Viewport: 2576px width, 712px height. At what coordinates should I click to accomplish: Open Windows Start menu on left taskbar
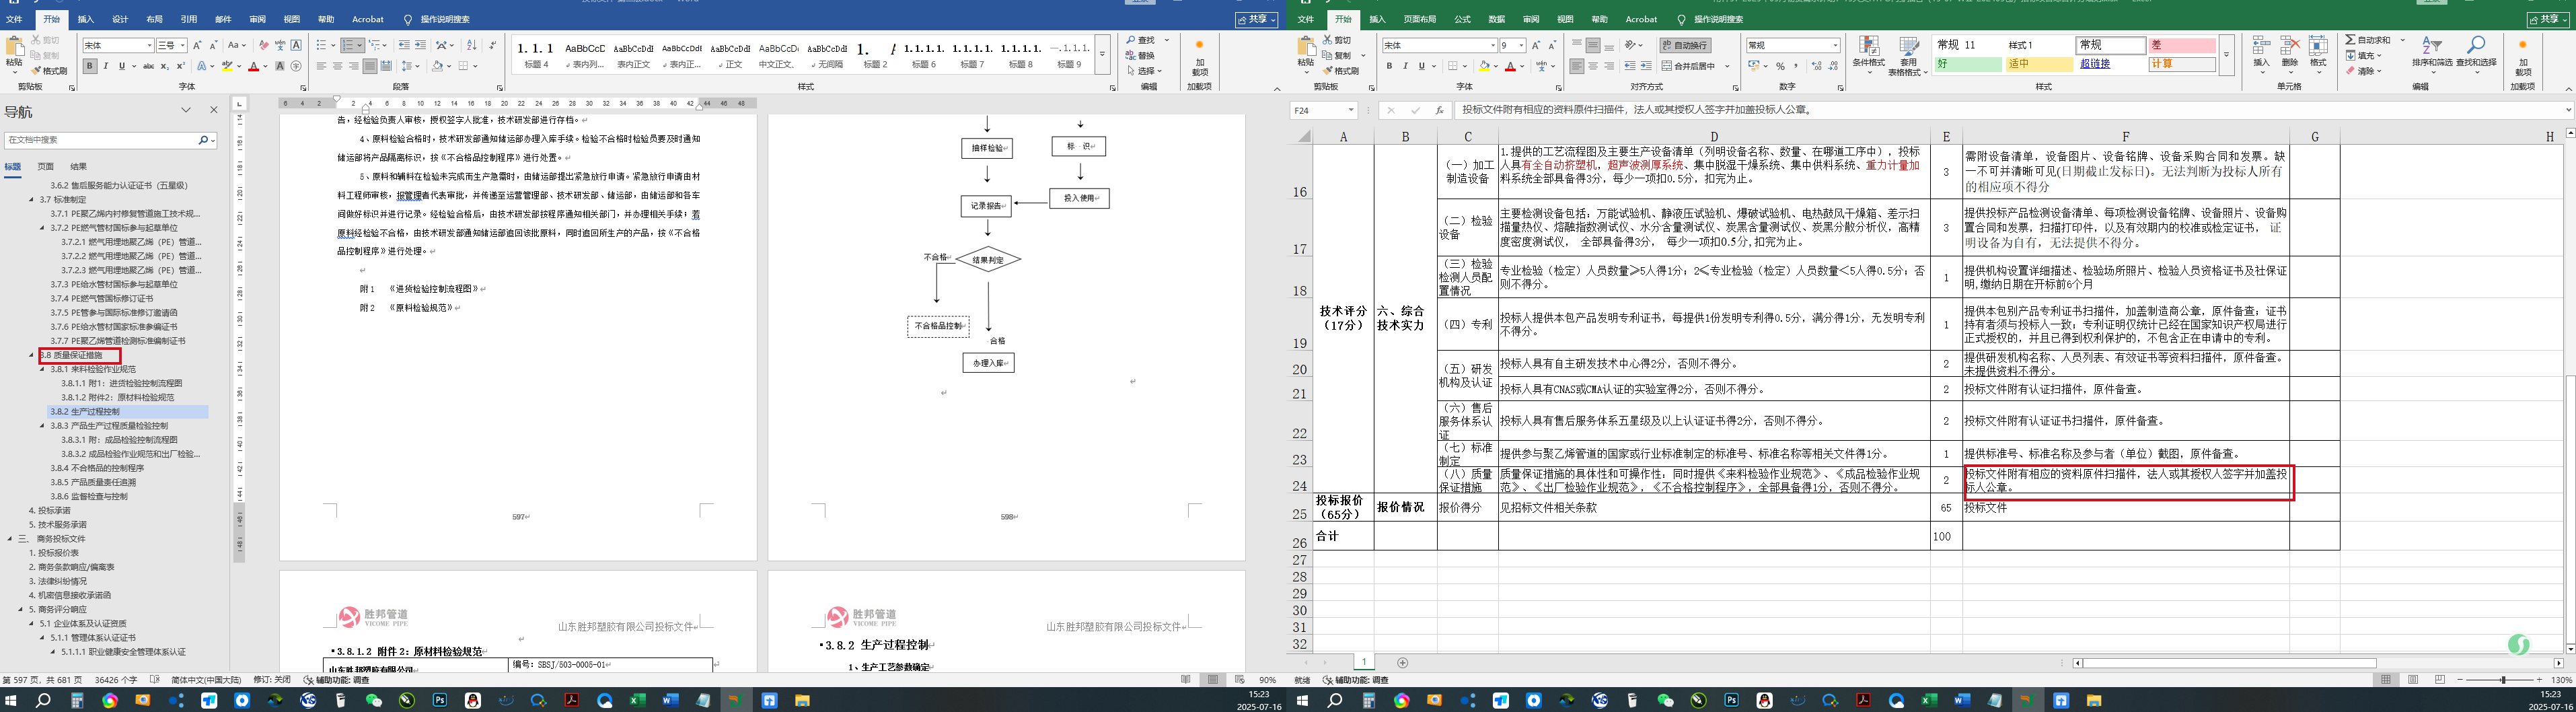click(11, 700)
